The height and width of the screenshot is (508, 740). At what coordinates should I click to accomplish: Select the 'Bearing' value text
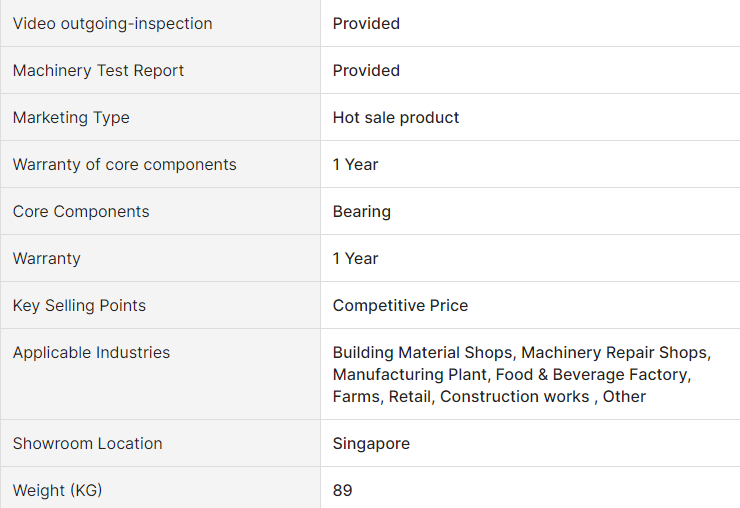pyautogui.click(x=361, y=211)
